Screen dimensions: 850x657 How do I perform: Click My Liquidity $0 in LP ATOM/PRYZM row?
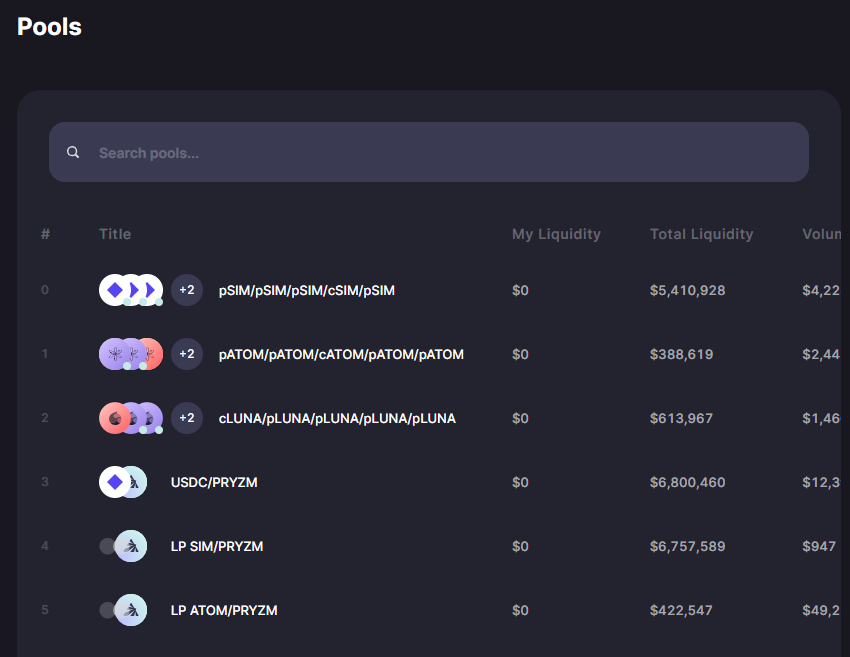(520, 610)
